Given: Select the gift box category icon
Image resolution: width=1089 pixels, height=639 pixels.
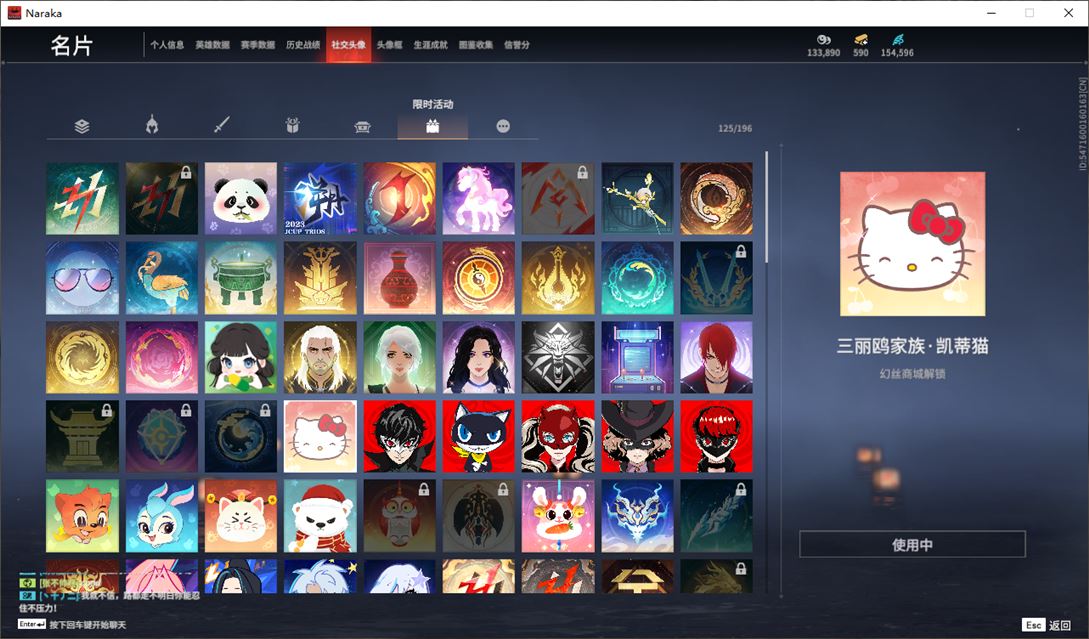Looking at the screenshot, I should coord(292,126).
